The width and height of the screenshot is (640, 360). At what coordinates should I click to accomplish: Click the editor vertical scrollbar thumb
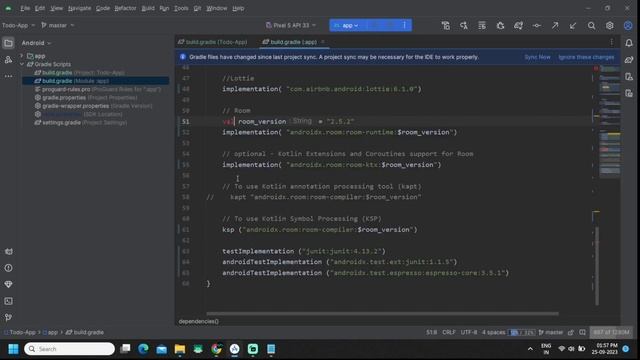click(x=597, y=266)
